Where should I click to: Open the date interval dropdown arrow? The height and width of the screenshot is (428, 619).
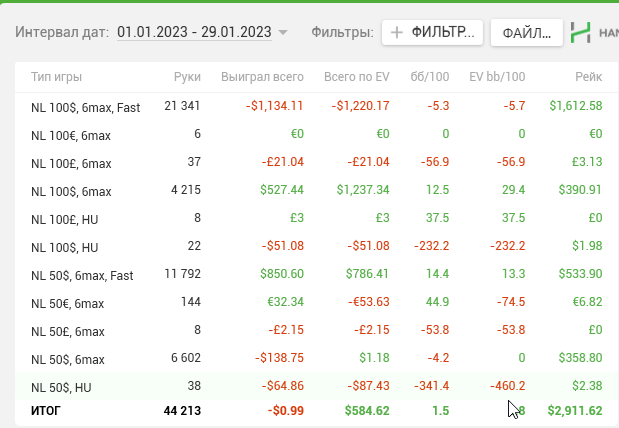283,32
